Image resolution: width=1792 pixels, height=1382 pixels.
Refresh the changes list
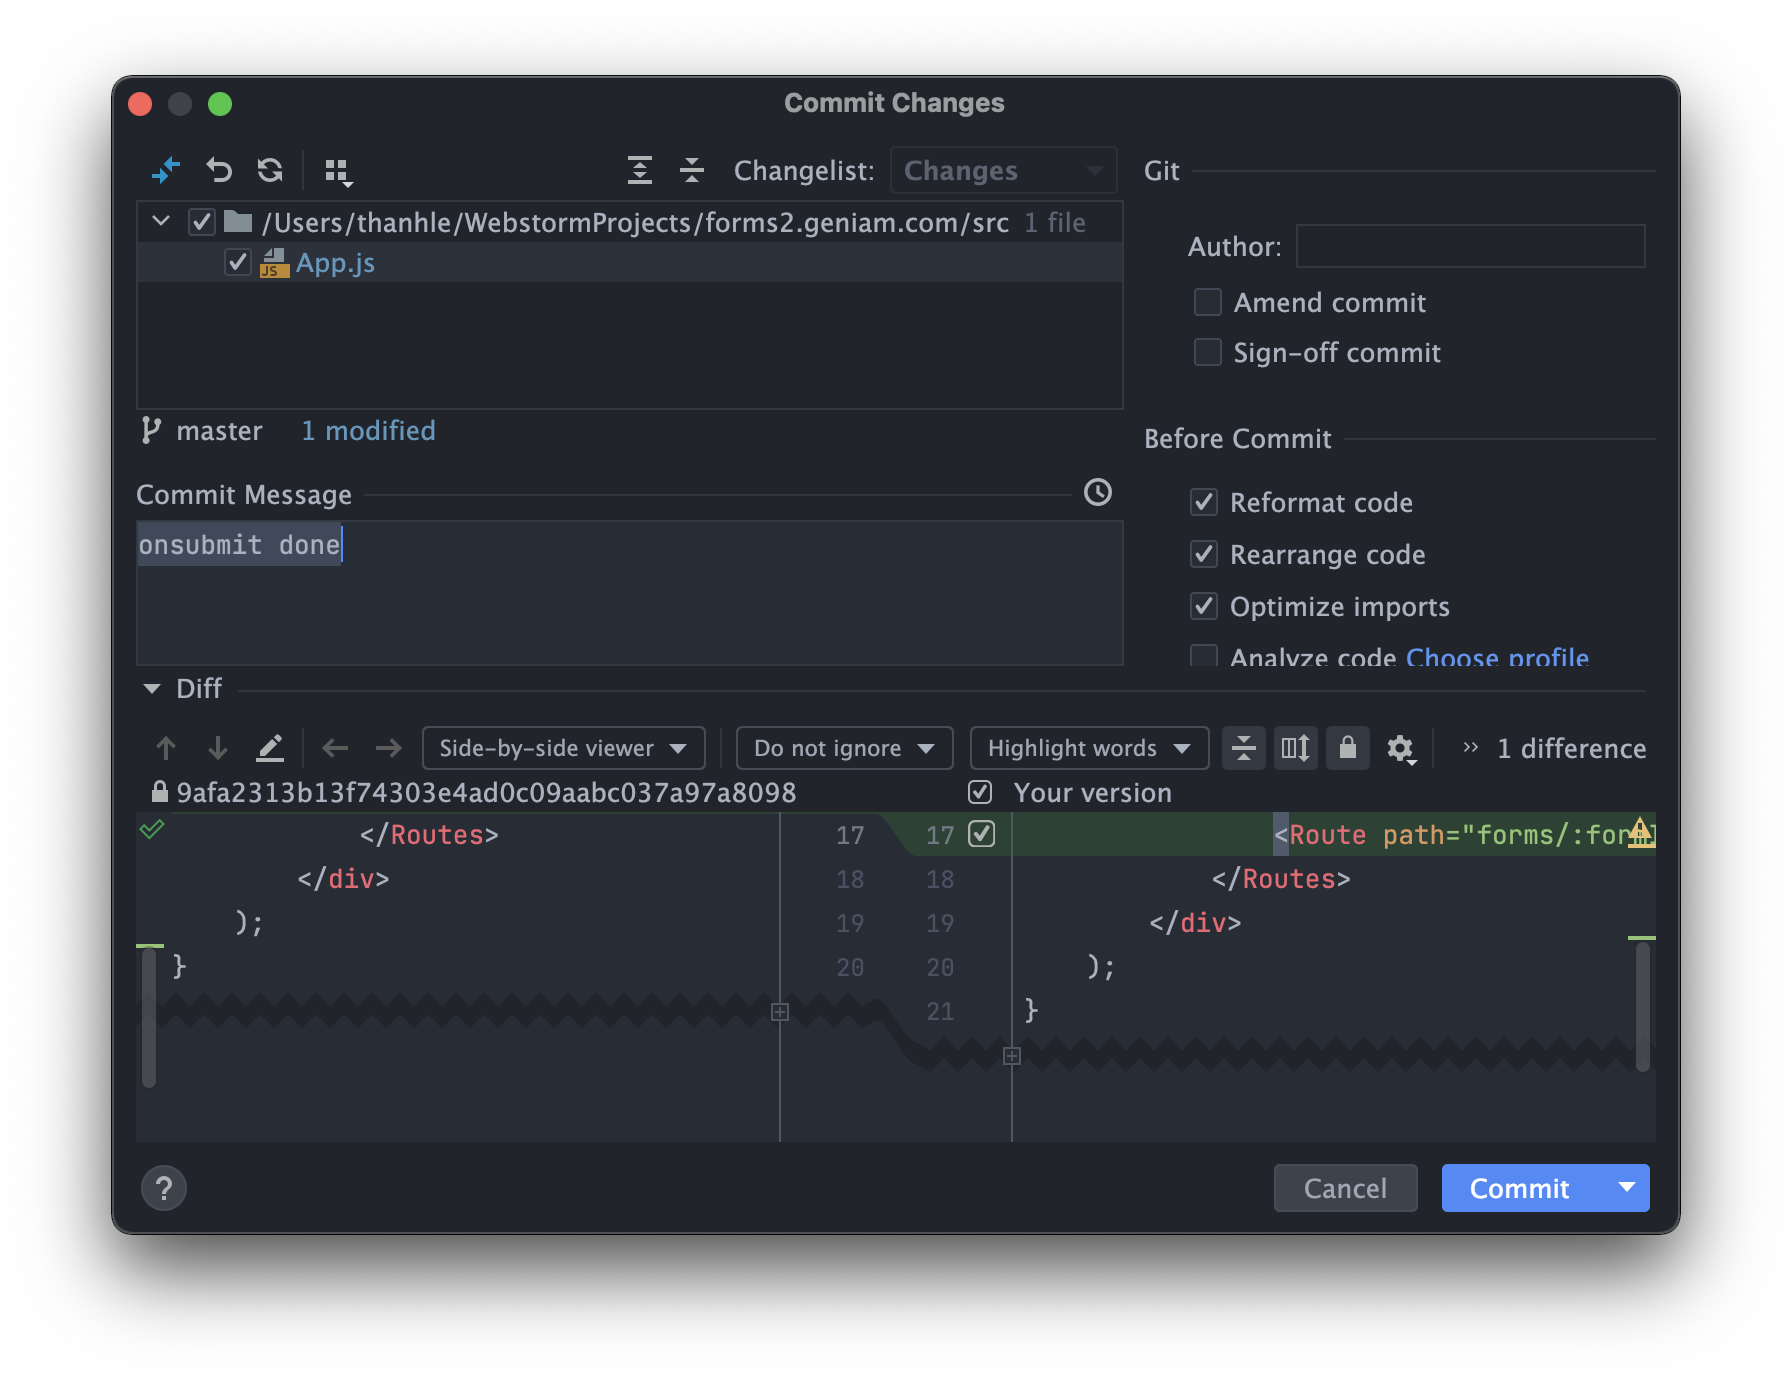click(270, 171)
